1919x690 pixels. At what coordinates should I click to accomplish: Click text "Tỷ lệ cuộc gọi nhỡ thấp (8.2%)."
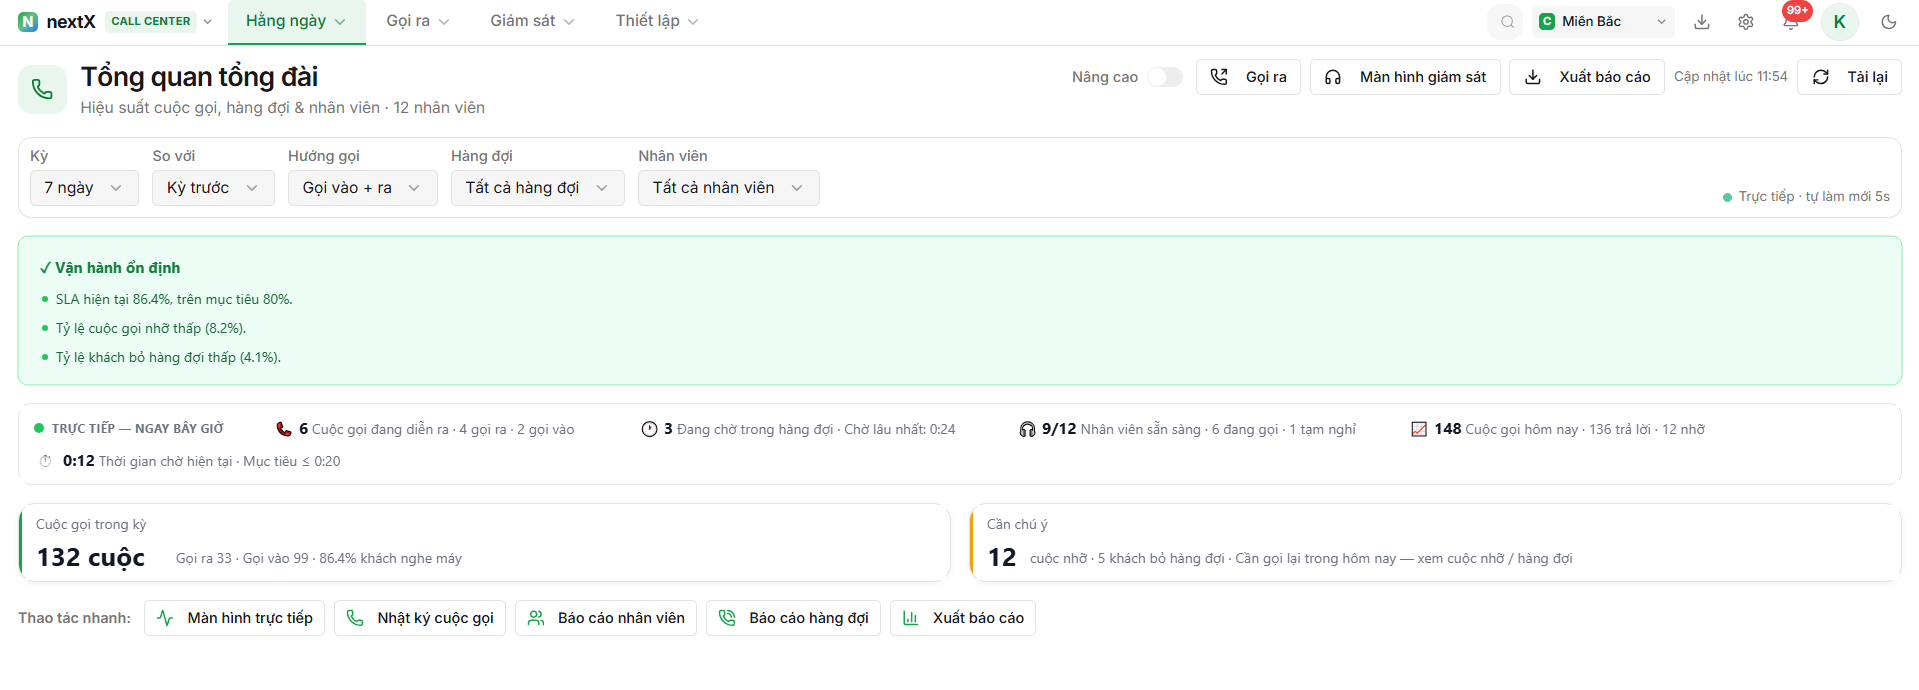tap(151, 328)
